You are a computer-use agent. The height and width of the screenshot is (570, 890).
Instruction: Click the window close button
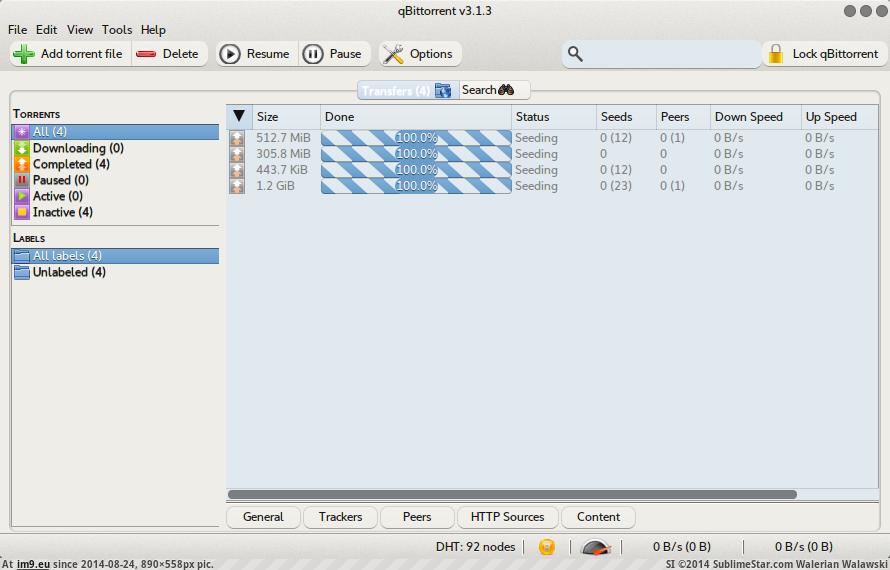pyautogui.click(x=881, y=11)
